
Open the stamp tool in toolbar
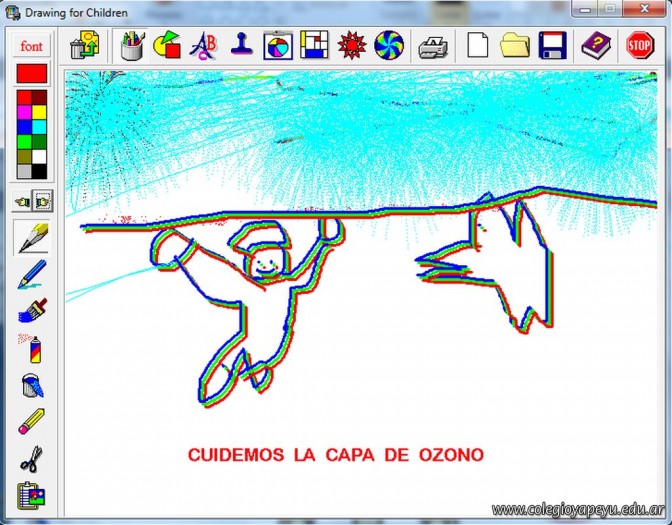pos(241,44)
